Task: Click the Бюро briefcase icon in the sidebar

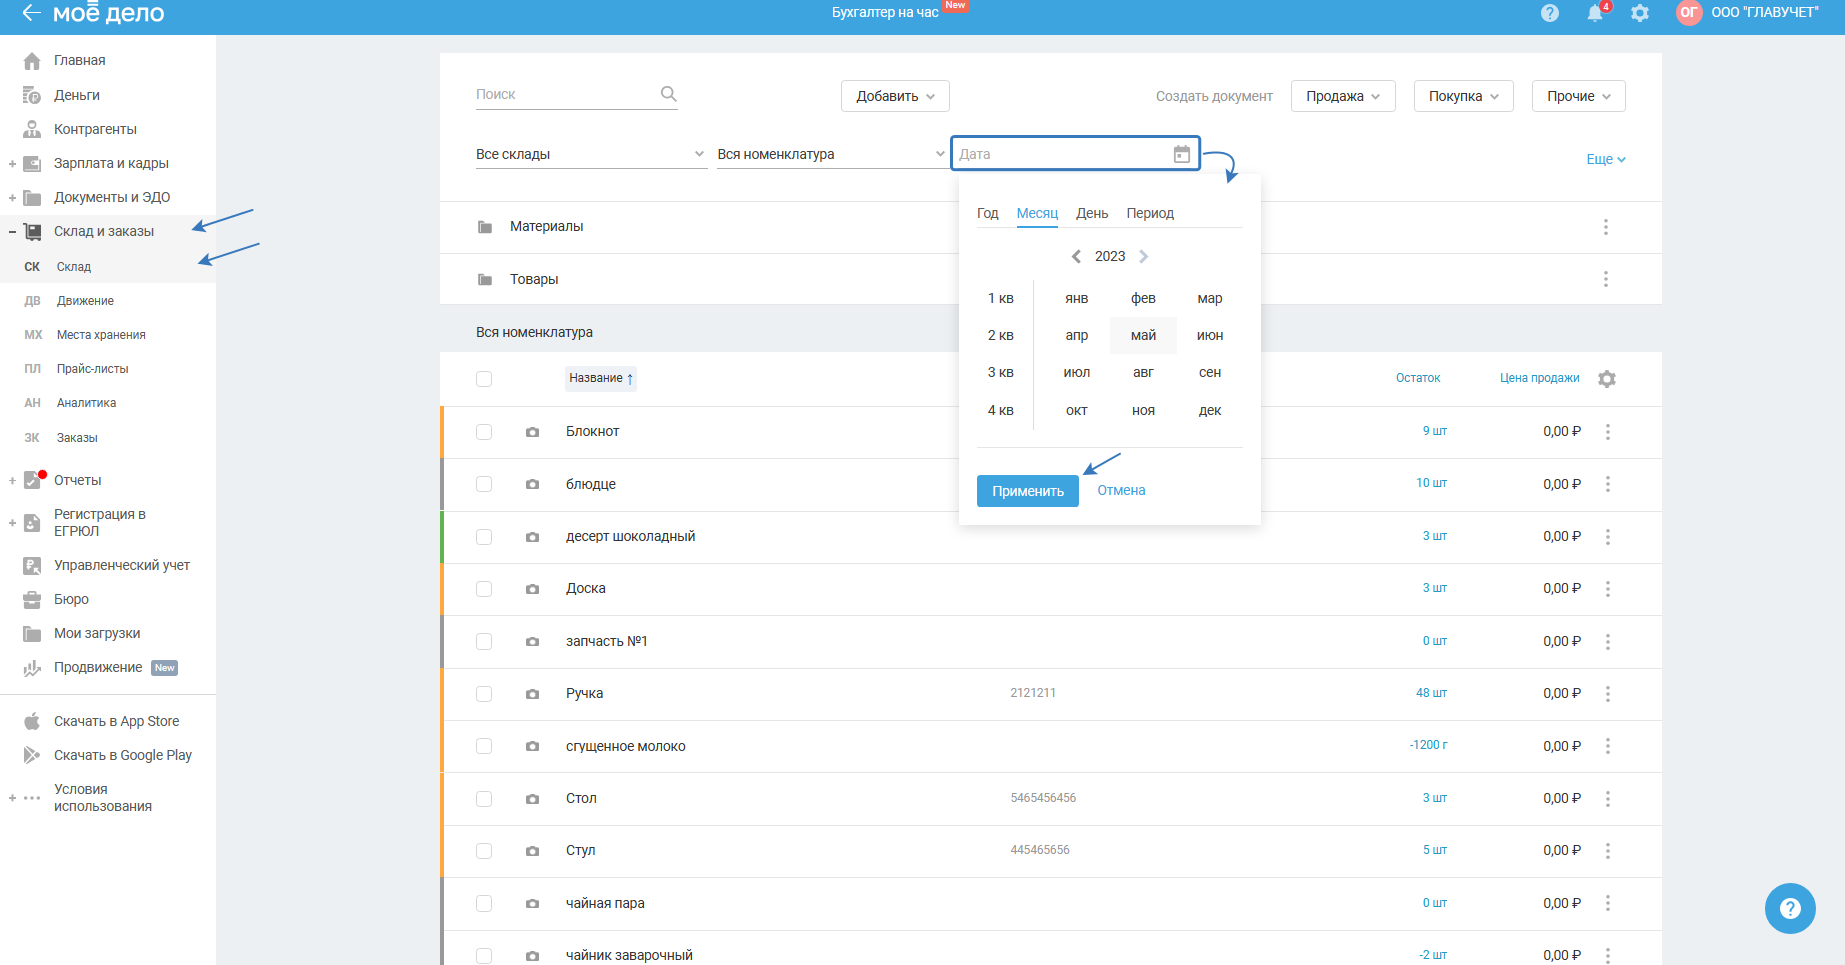Action: pyautogui.click(x=32, y=599)
